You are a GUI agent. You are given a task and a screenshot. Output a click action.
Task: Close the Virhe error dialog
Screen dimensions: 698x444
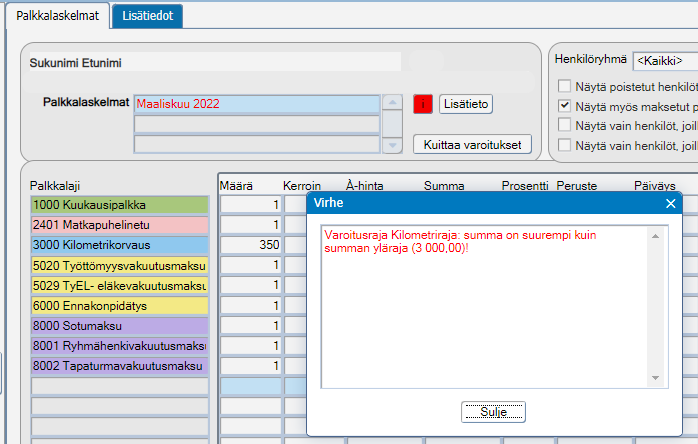(x=670, y=204)
